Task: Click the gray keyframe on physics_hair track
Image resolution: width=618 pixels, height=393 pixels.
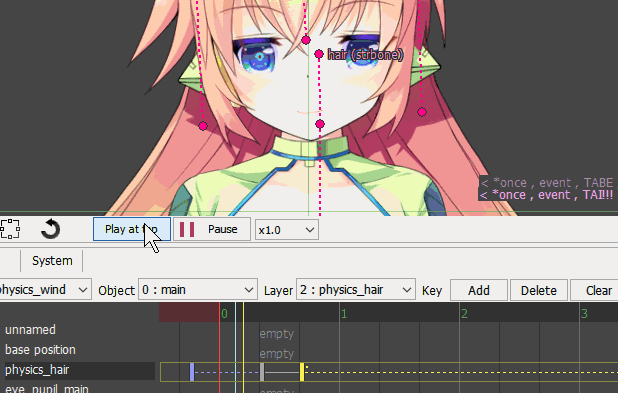Action: (262, 372)
